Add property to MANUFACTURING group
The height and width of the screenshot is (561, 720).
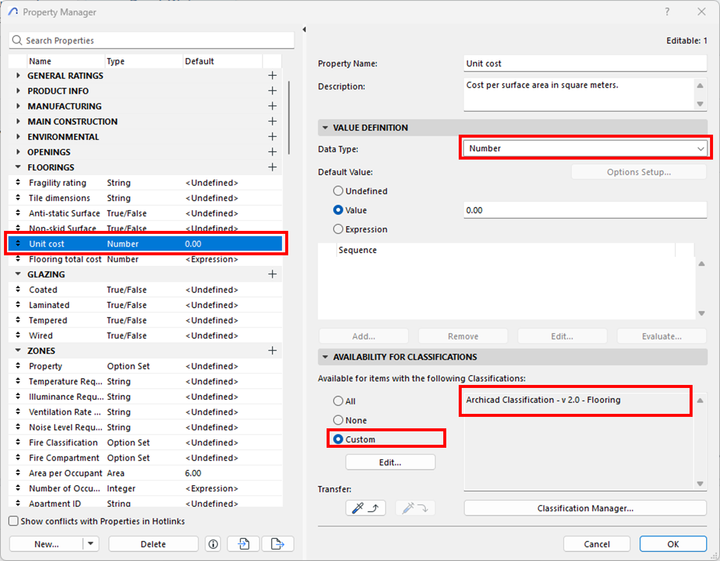point(272,106)
